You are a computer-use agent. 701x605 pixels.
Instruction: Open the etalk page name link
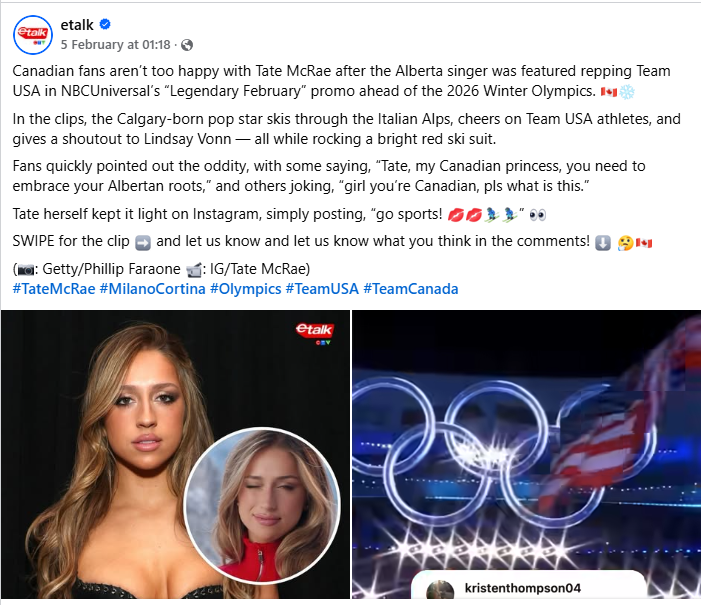click(77, 25)
